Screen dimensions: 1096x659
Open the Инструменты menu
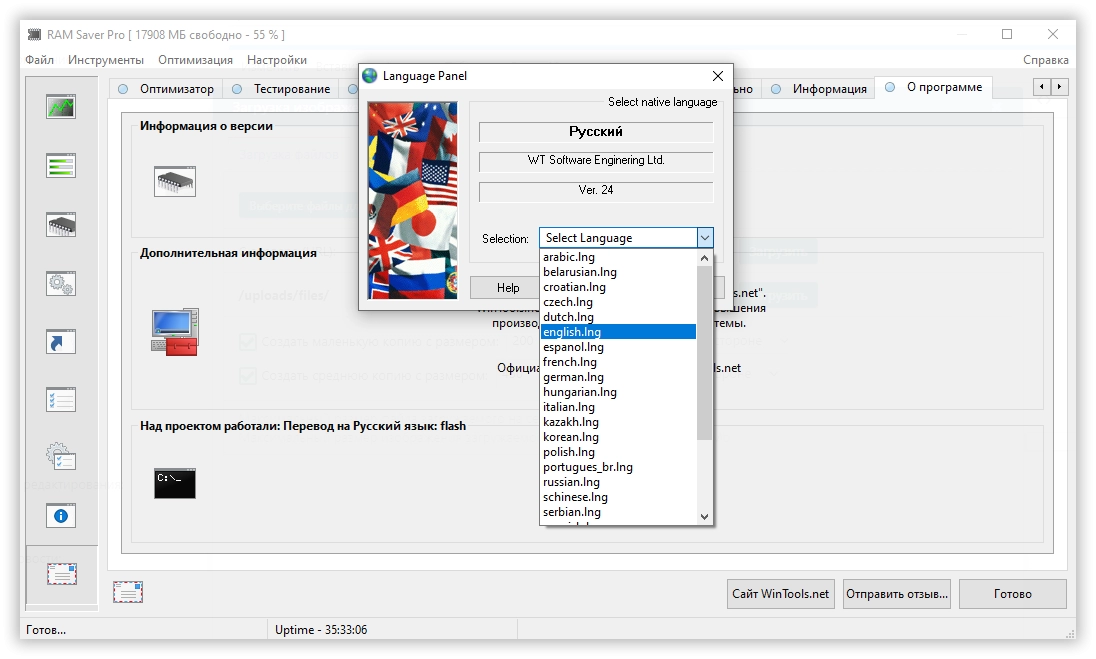(x=106, y=59)
